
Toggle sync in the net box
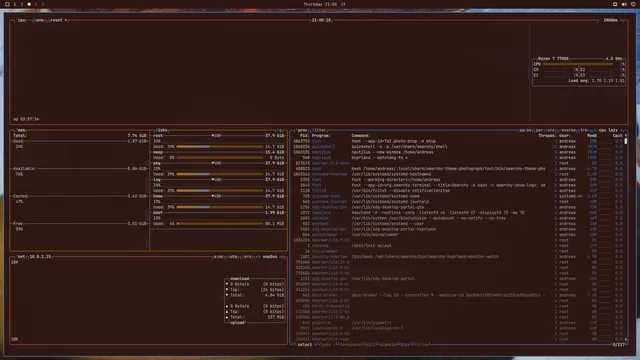coord(218,257)
